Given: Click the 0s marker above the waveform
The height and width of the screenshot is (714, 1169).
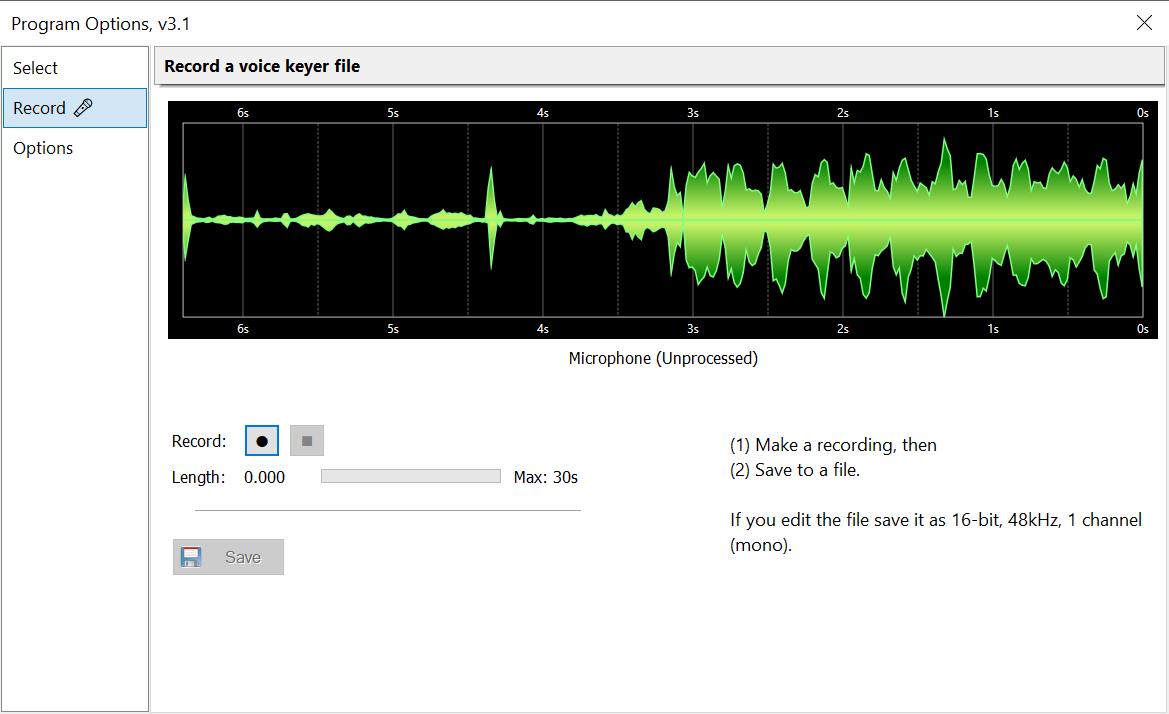Looking at the screenshot, I should 1142,113.
